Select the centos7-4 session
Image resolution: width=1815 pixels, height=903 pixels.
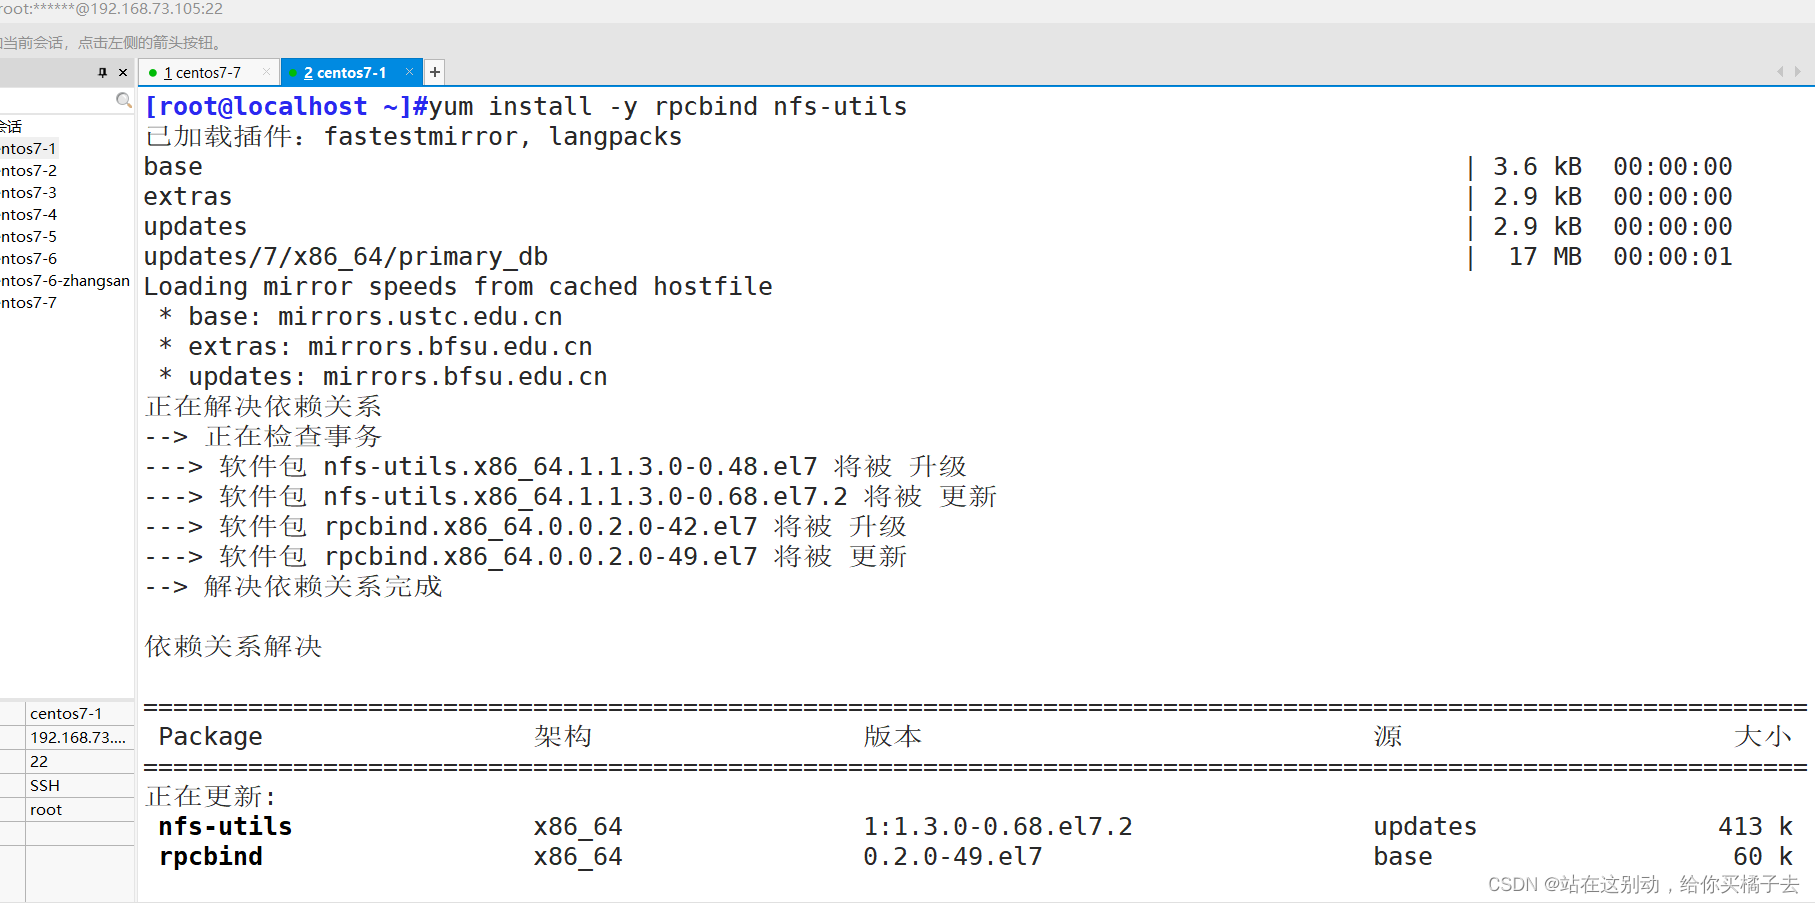click(28, 214)
